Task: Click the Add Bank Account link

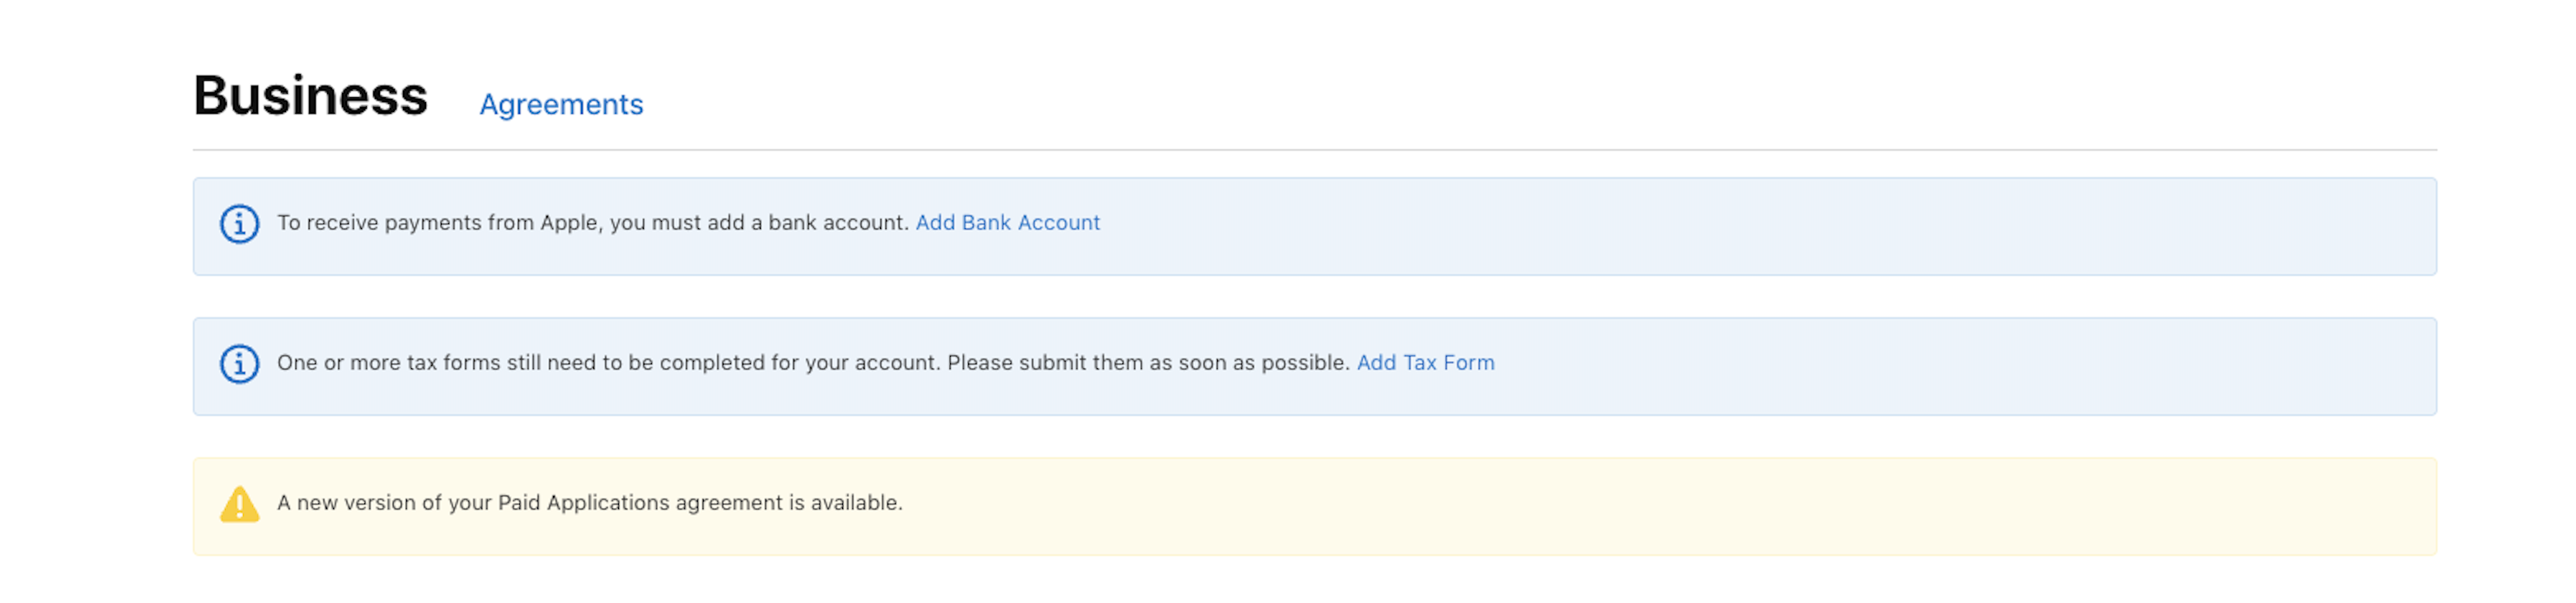Action: tap(1007, 223)
